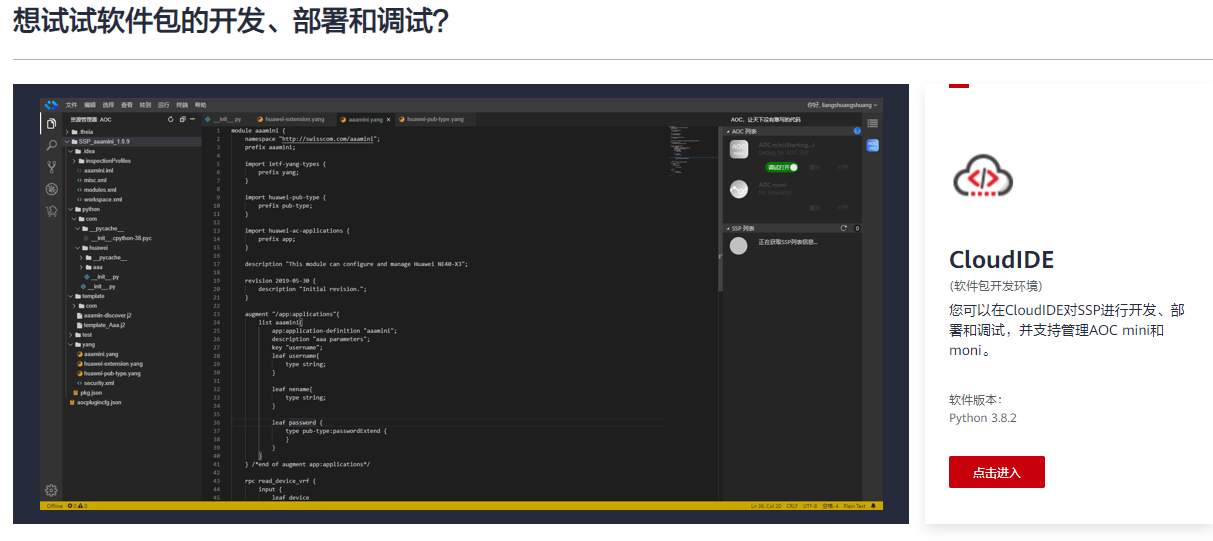Click the editor vertical scrollbar
Viewport: 1213px width, 541px height.
[x=720, y=210]
